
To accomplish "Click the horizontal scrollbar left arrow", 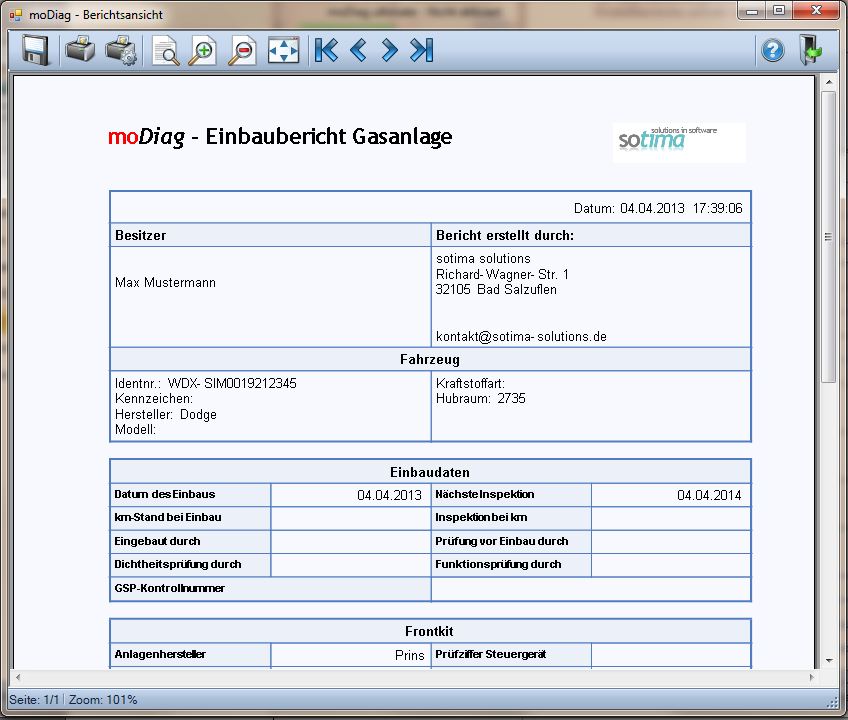I will point(17,678).
